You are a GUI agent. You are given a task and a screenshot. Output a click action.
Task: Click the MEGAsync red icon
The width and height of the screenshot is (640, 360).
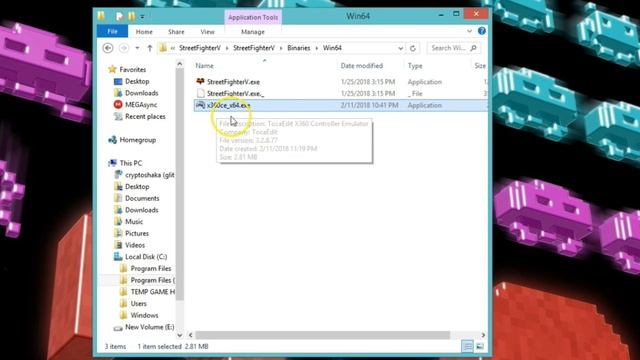pyautogui.click(x=118, y=104)
